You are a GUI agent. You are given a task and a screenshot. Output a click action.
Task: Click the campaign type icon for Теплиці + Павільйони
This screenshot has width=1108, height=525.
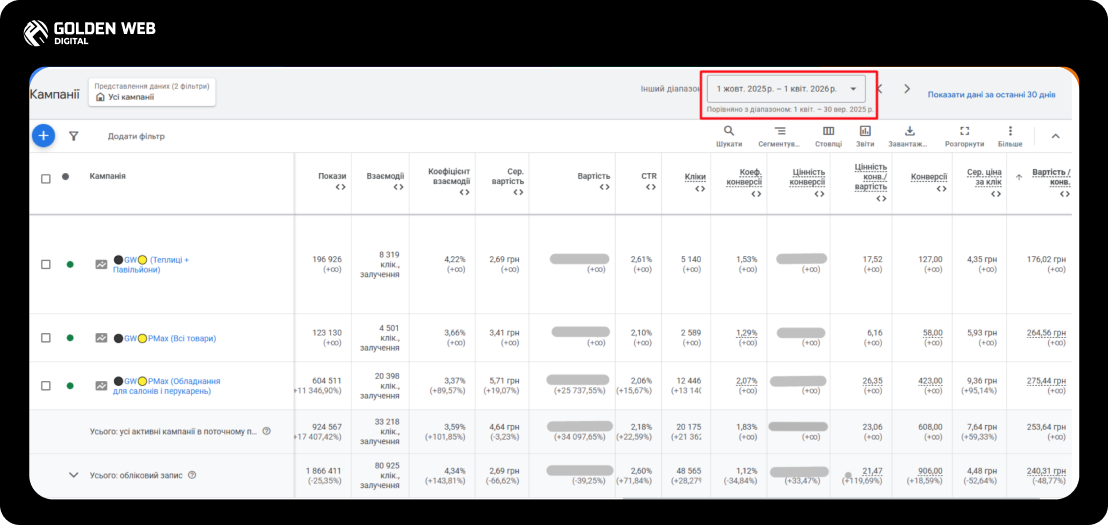(x=102, y=264)
